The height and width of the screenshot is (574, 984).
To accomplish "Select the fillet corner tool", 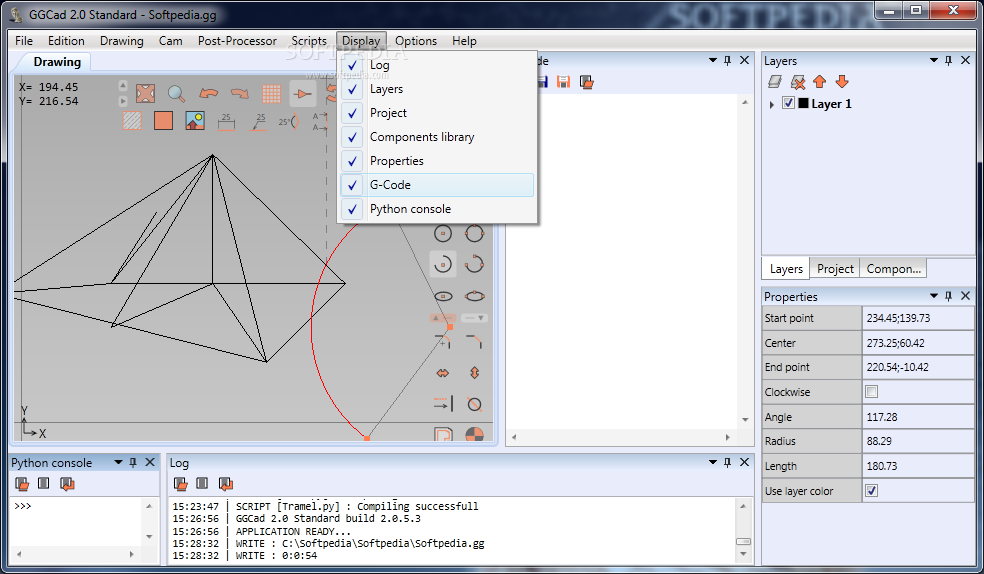I will (443, 342).
